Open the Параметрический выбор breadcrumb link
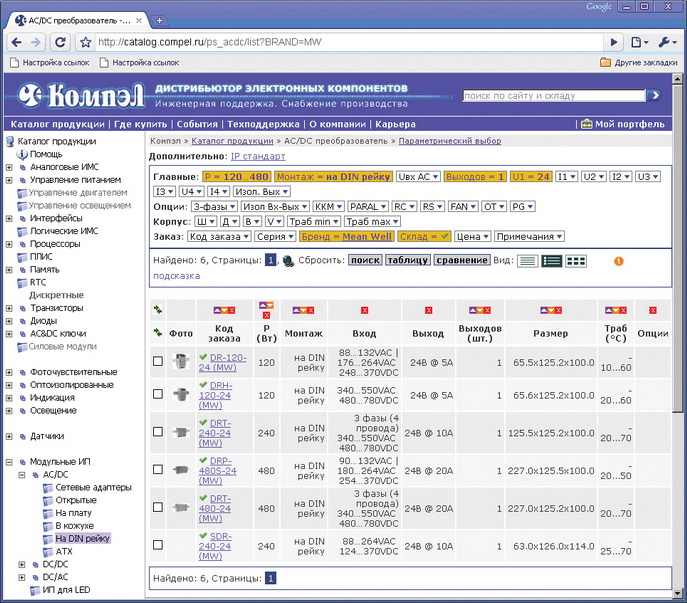Screen dimensions: 687x603 (450, 141)
